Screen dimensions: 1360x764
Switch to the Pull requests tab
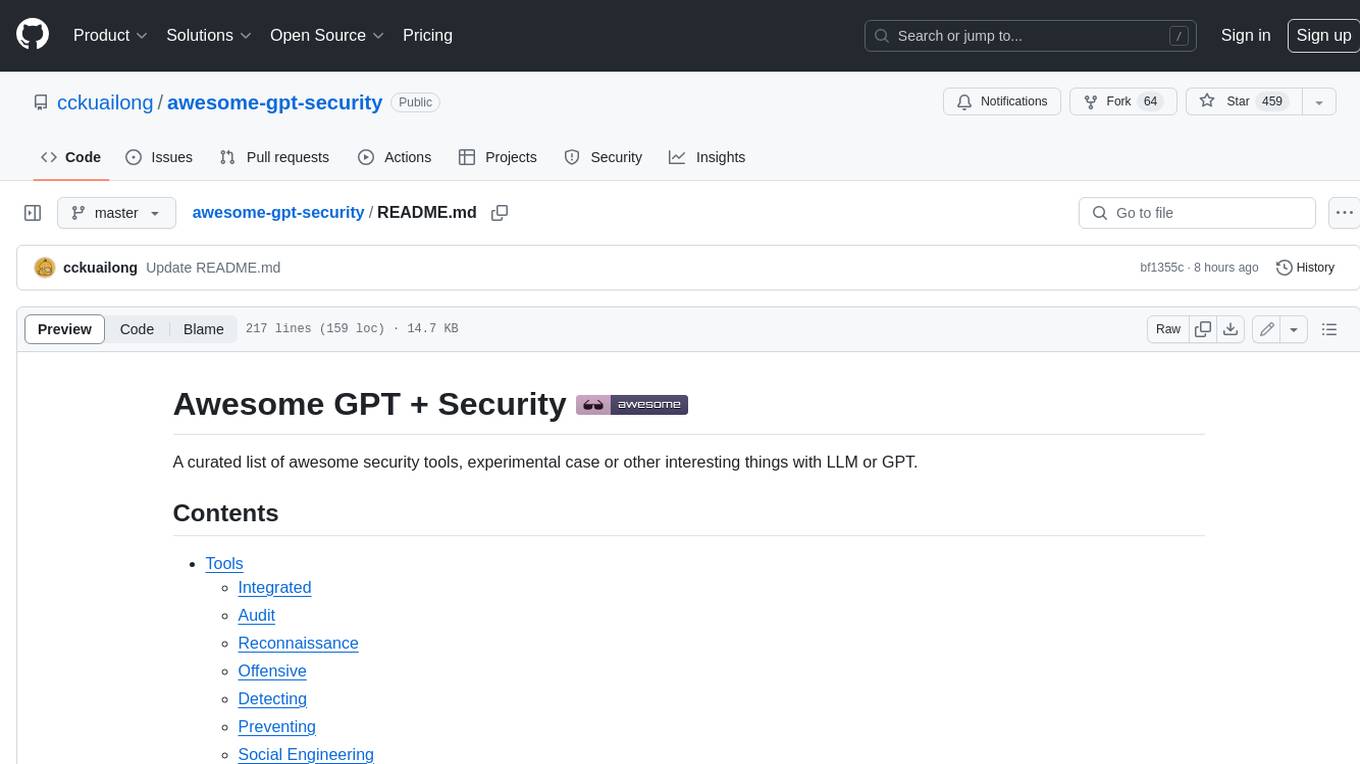click(274, 157)
